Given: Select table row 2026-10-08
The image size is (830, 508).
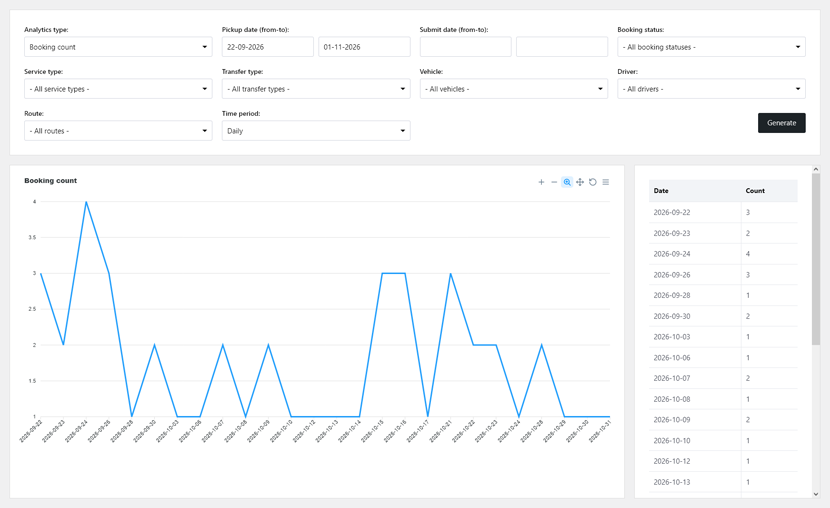Looking at the screenshot, I should [723, 399].
